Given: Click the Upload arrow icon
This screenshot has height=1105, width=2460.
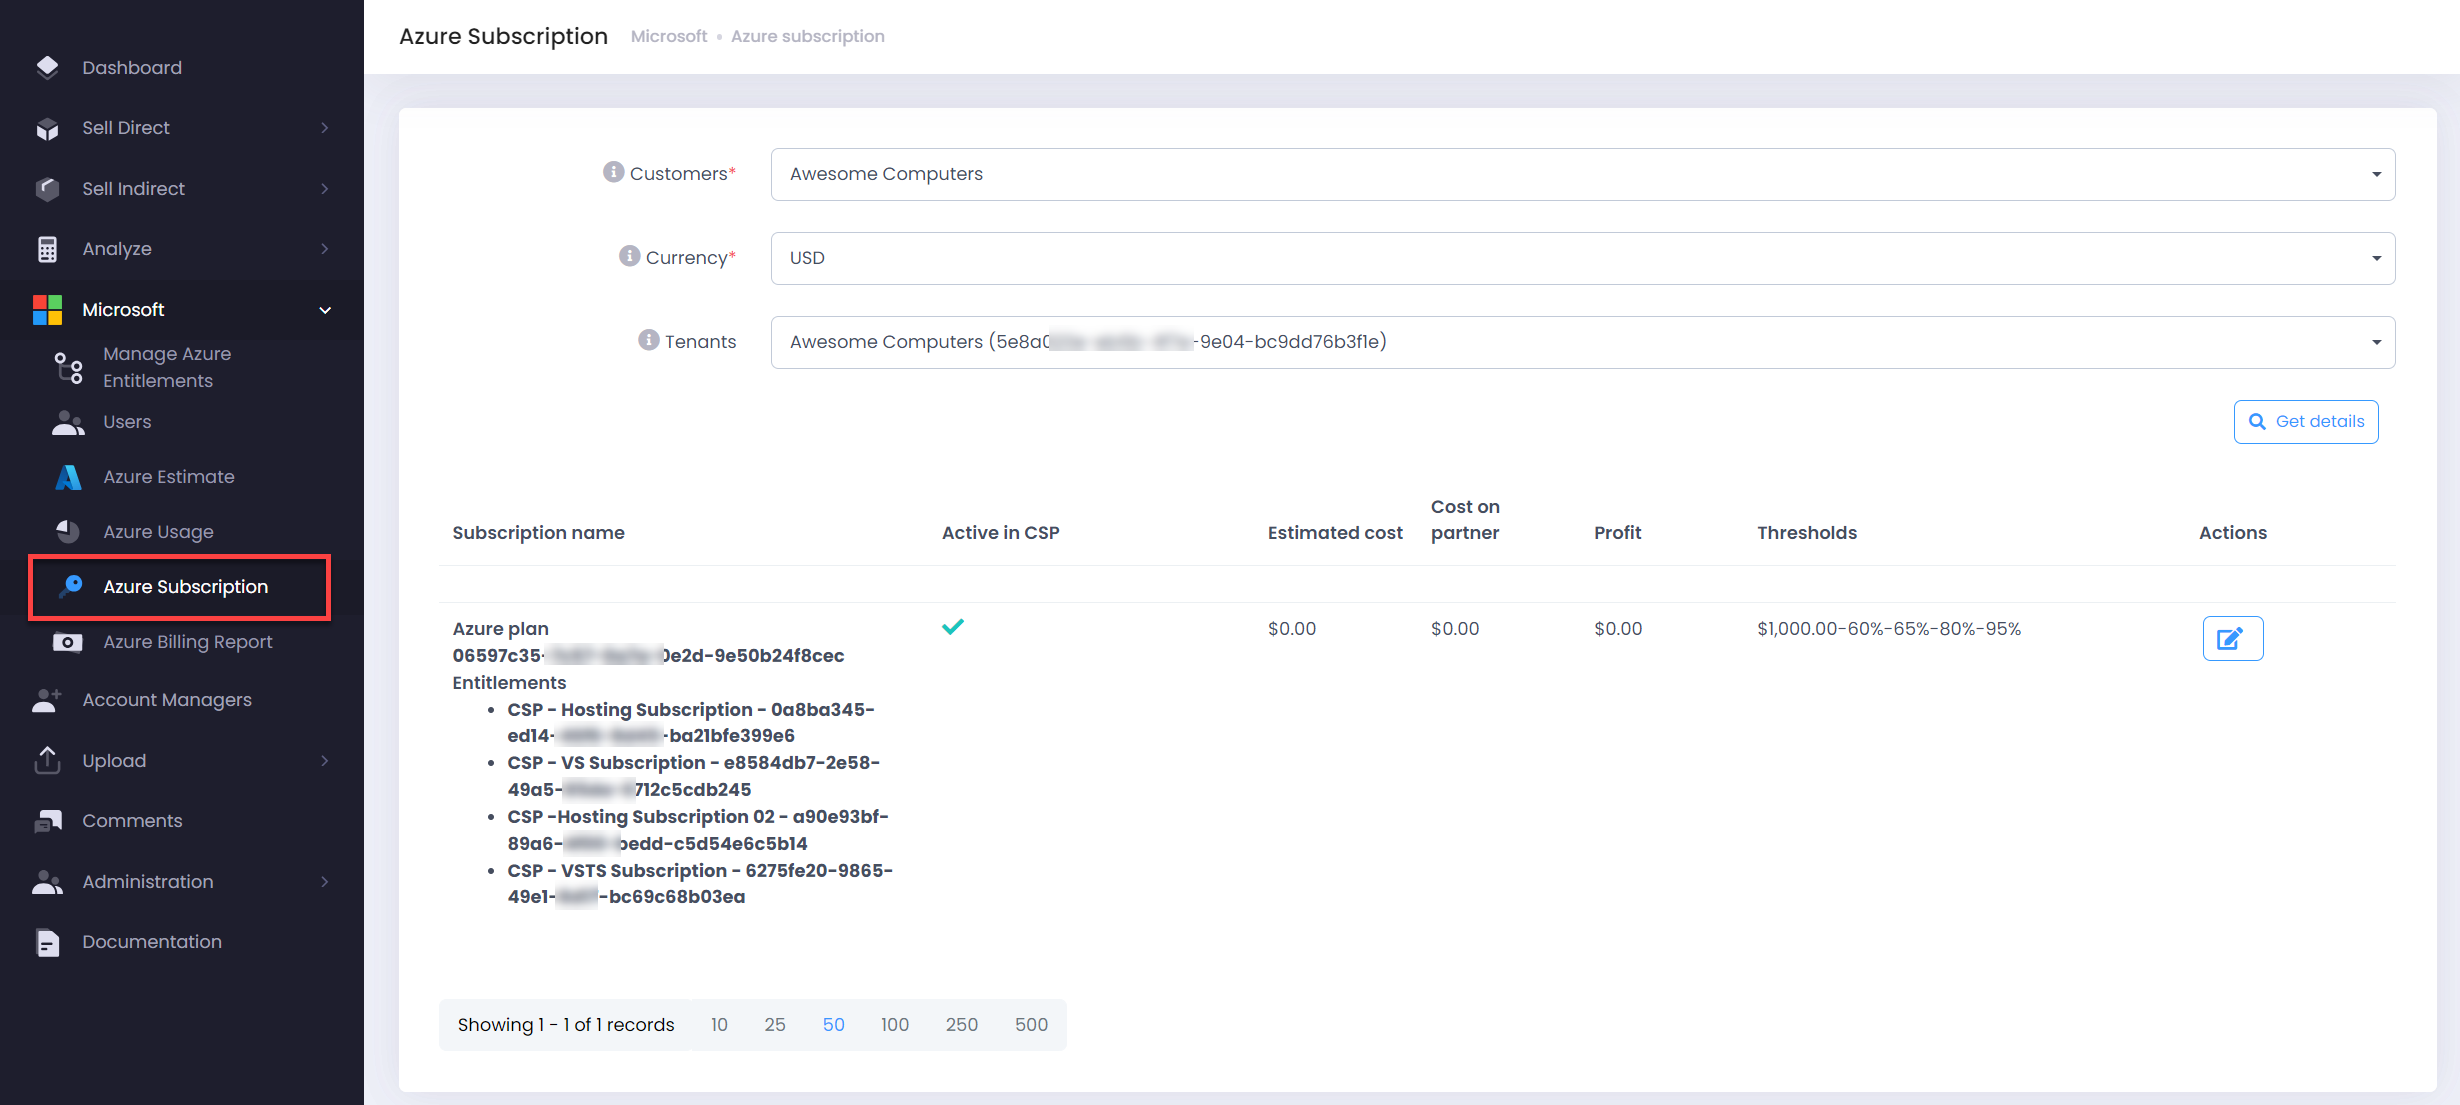Looking at the screenshot, I should 47,760.
